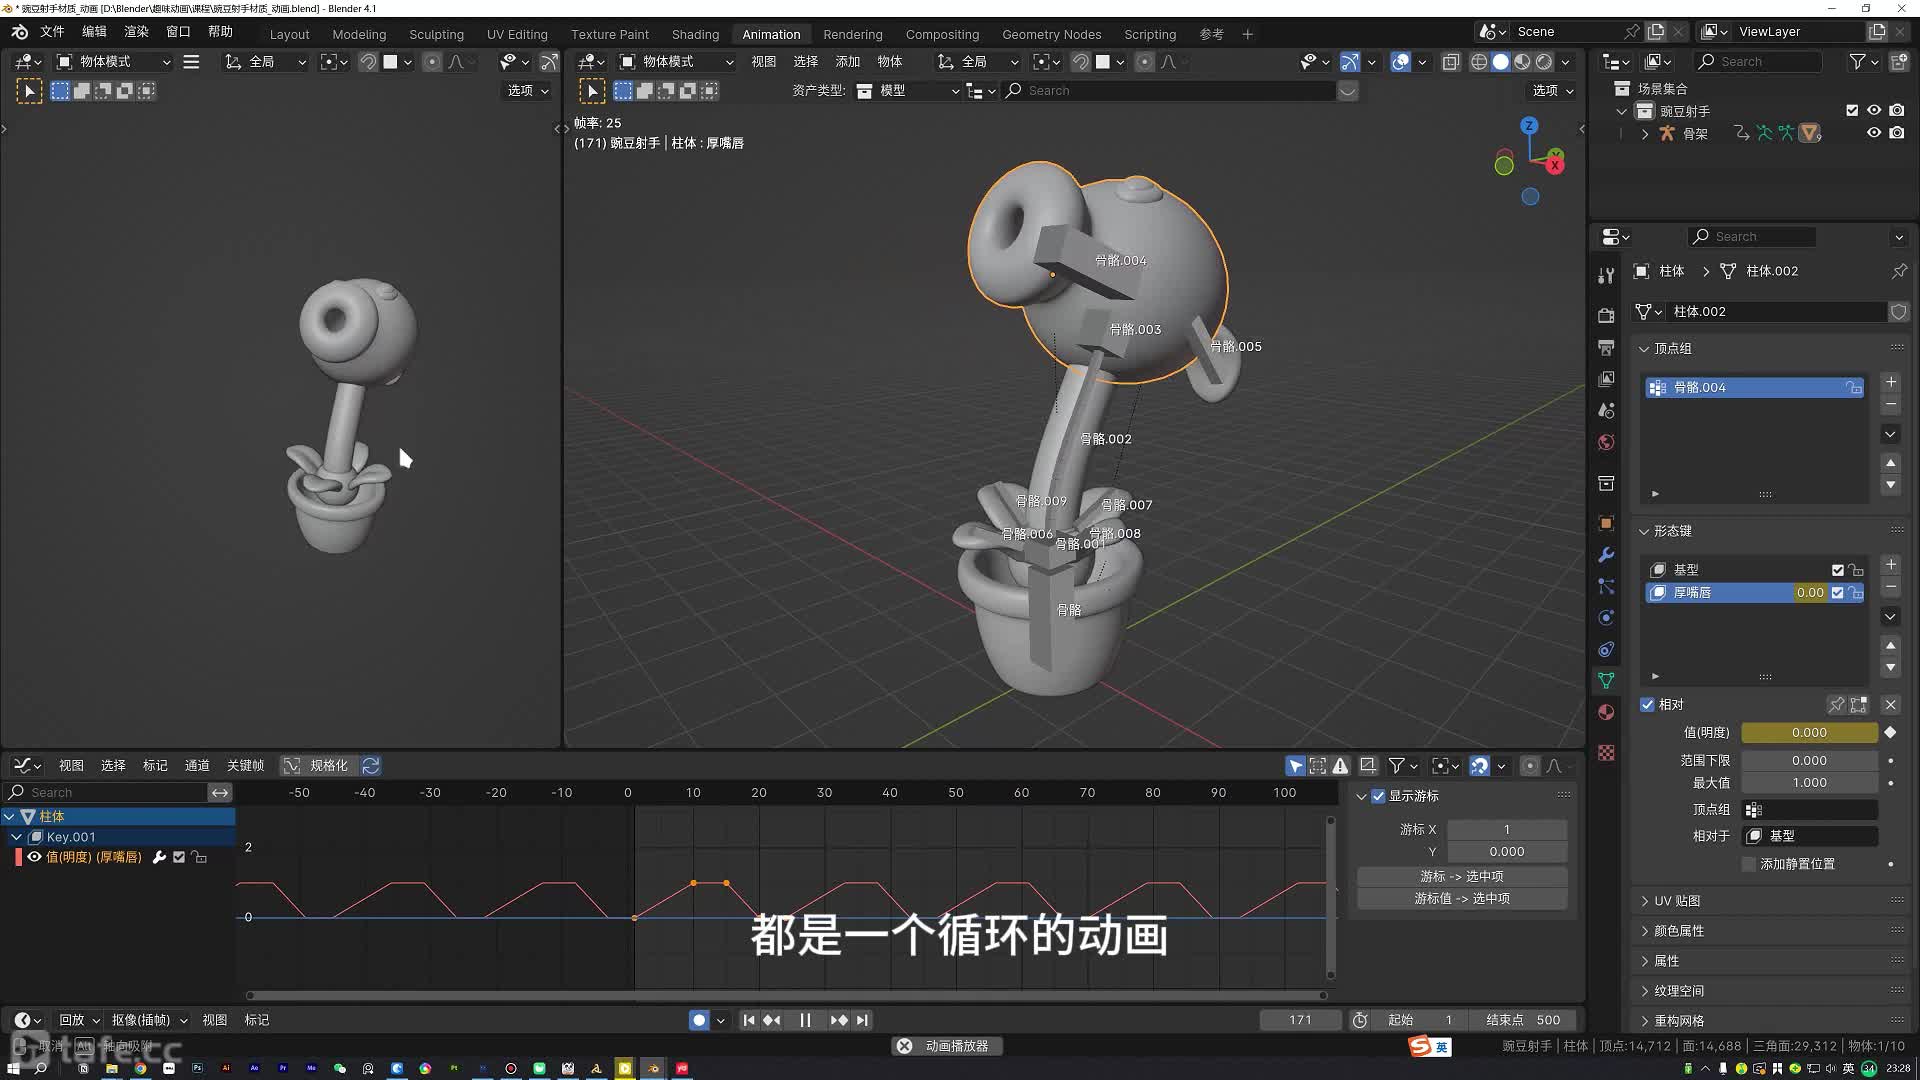Hide 豌豆射手 collection in viewport
1920x1080 pixels.
coord(1874,111)
